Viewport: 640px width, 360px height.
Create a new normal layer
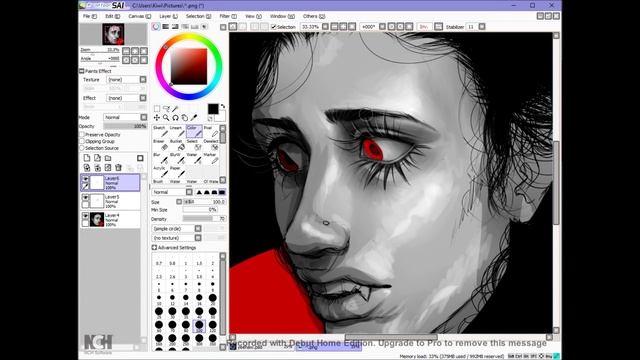[x=87, y=158]
